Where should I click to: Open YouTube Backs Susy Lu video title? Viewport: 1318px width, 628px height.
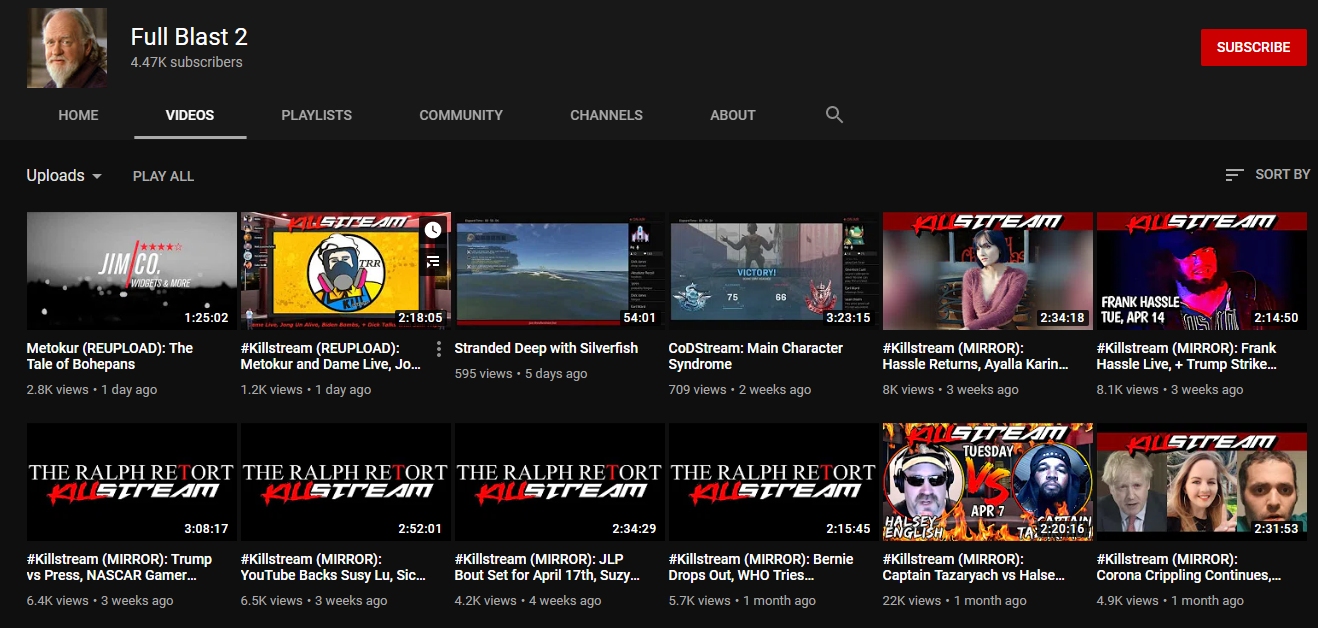click(x=333, y=567)
